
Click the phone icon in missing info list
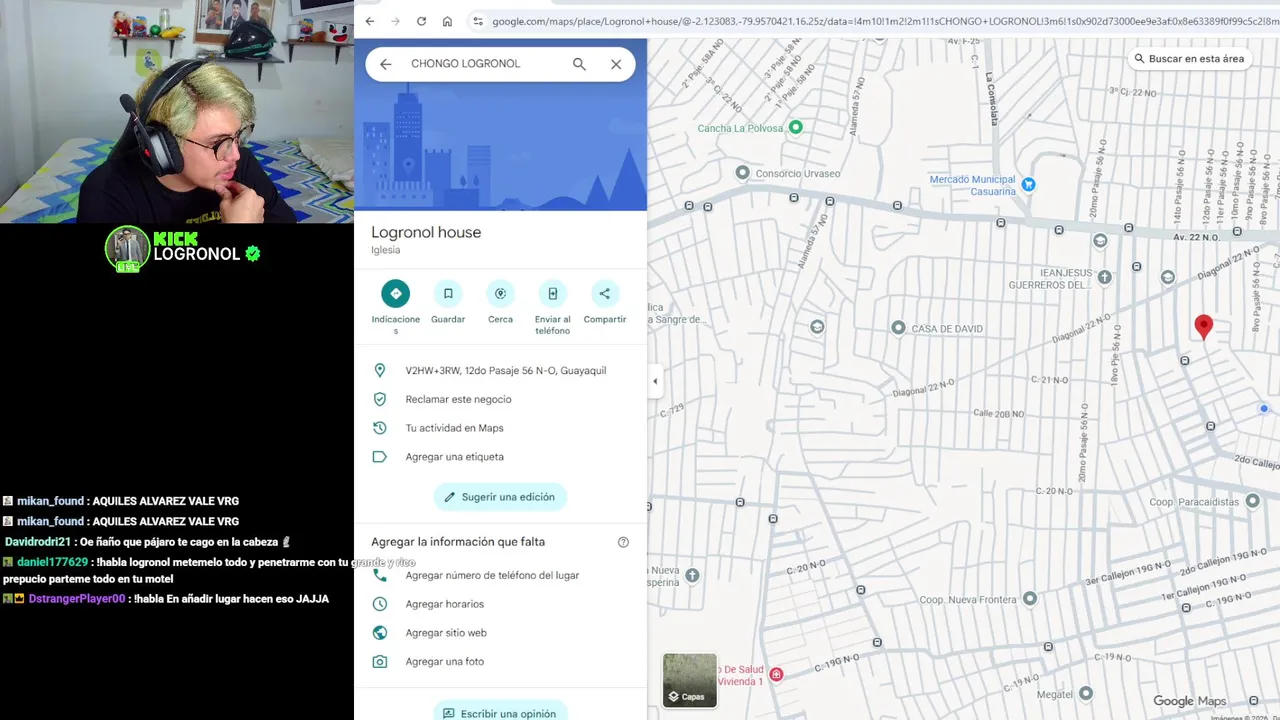379,575
